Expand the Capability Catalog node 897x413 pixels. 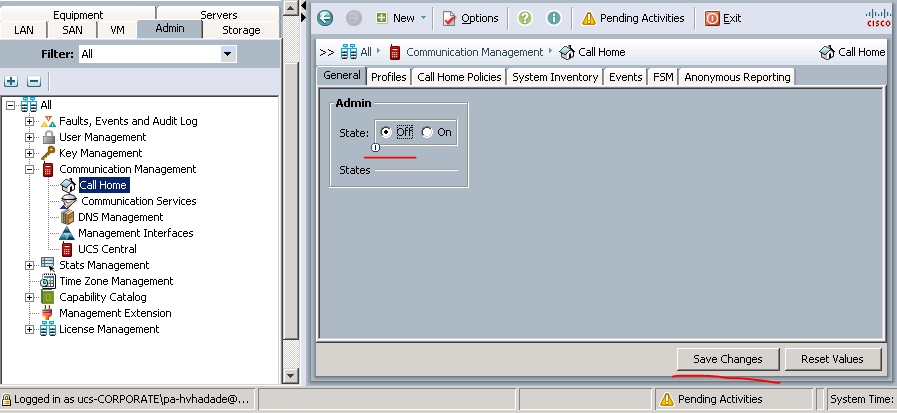(29, 297)
